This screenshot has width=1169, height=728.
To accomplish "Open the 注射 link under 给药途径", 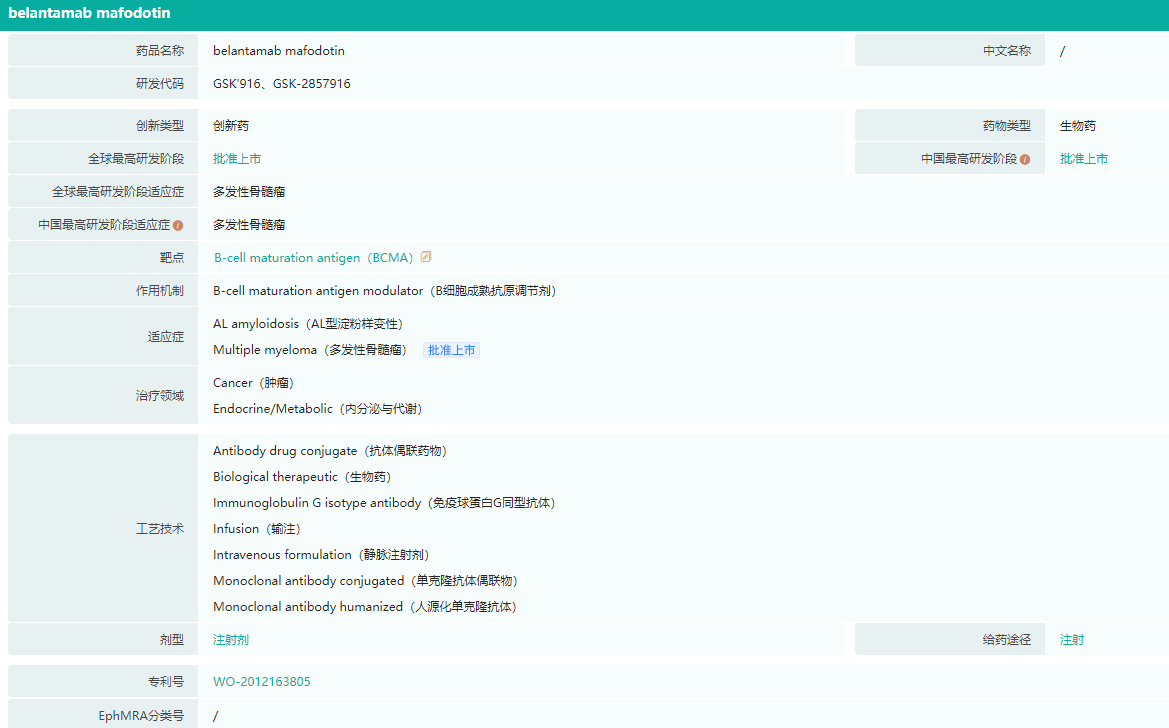I will (1072, 640).
